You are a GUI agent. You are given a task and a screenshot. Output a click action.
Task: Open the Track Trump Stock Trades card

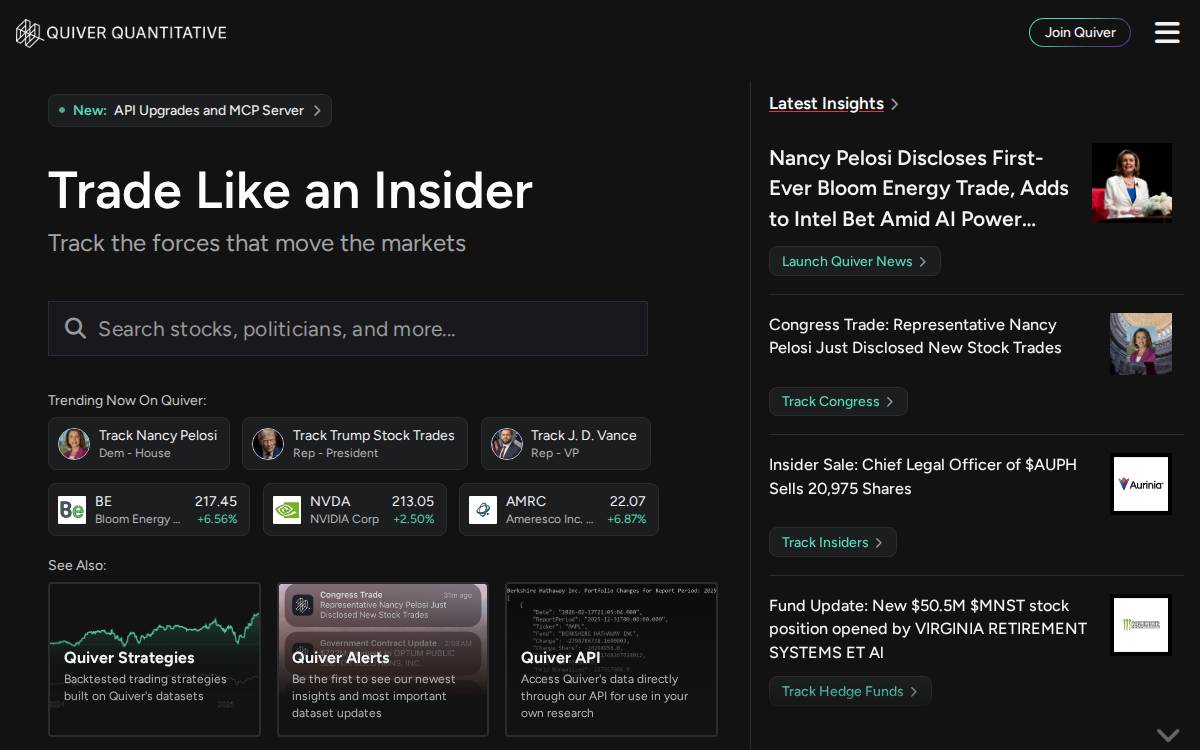[x=355, y=444]
